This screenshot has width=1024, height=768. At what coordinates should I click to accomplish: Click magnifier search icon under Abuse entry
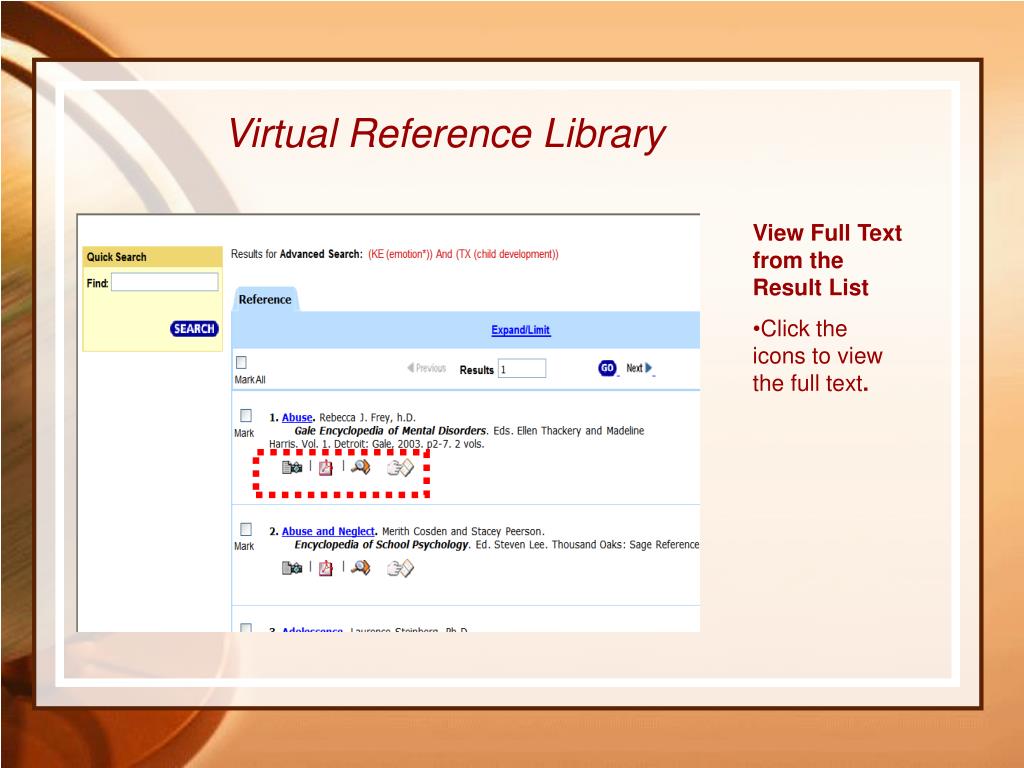tap(360, 467)
